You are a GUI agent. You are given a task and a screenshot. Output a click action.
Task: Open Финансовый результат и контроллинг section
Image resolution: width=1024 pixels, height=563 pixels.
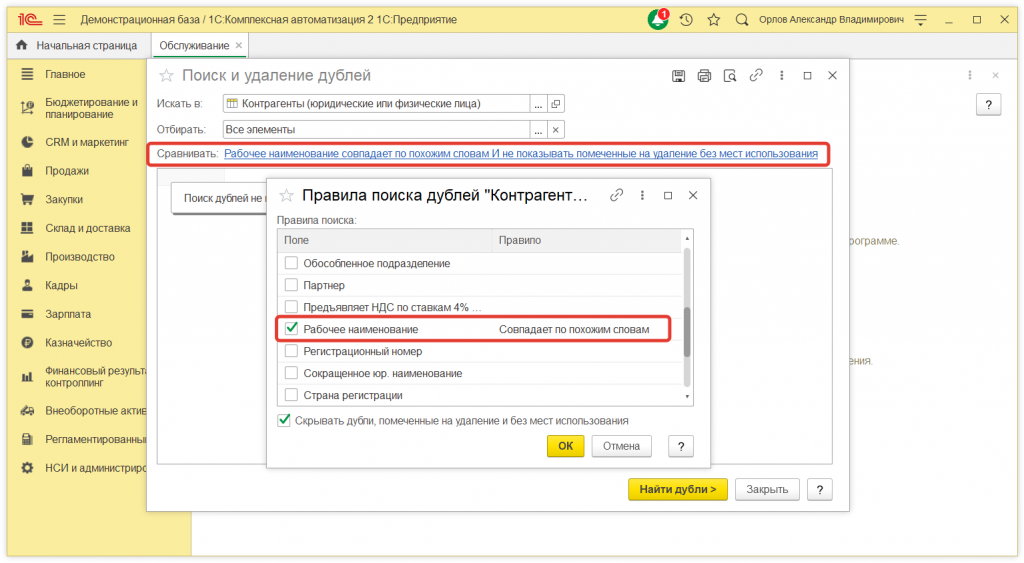coord(95,377)
